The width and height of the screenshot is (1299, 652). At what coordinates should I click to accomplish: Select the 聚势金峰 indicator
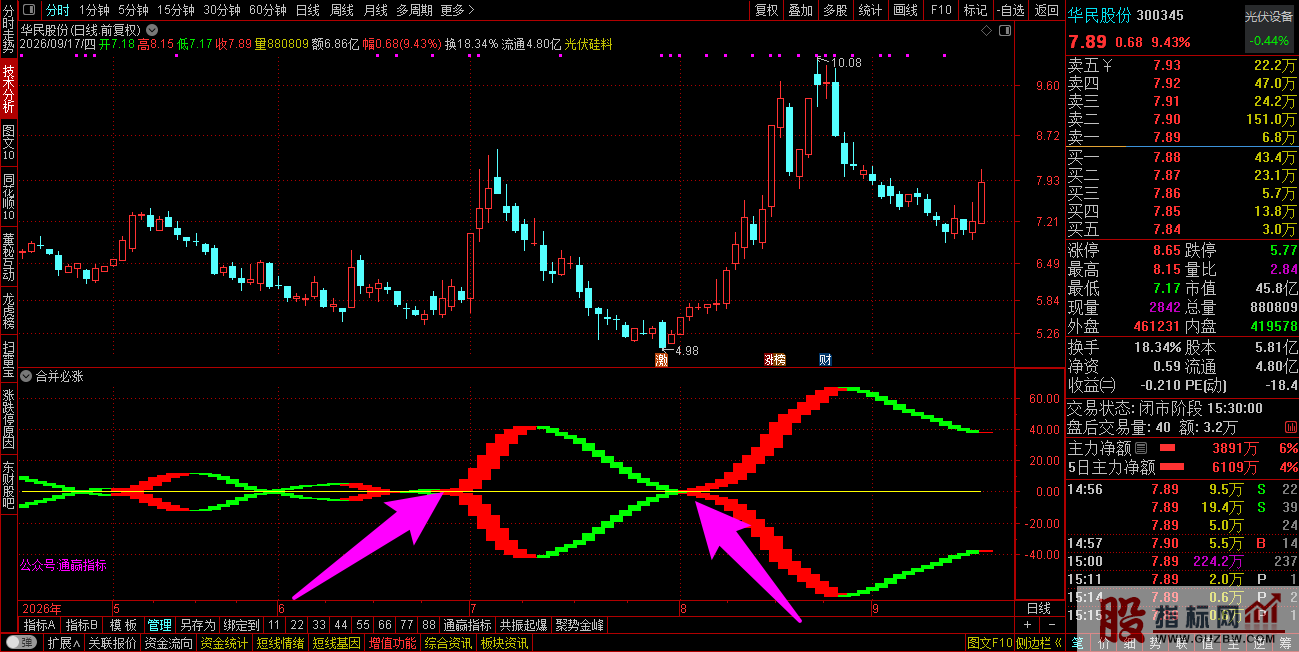[580, 625]
